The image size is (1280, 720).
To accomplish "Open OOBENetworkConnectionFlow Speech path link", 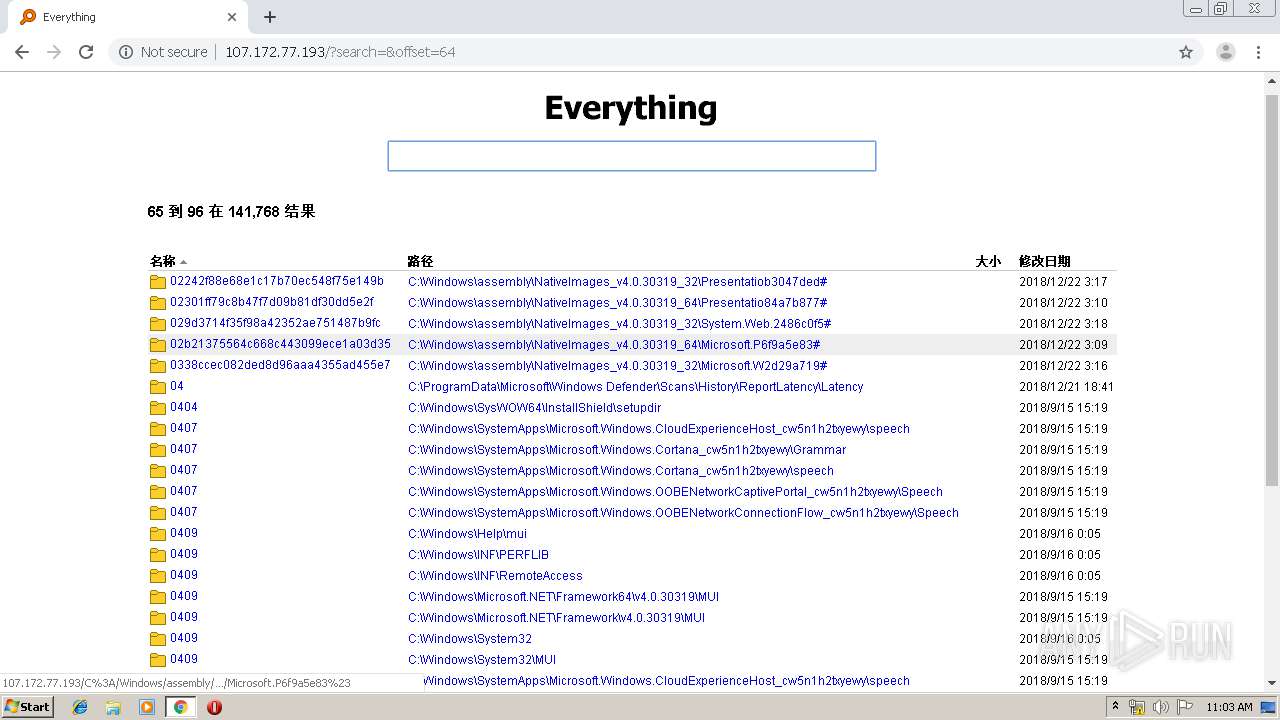I will point(683,513).
